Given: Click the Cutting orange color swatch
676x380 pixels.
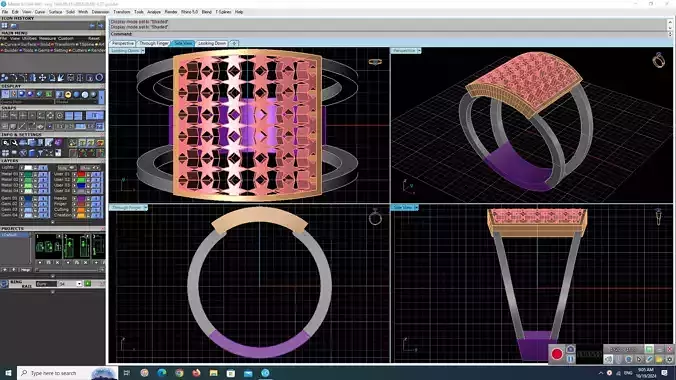Looking at the screenshot, I should pyautogui.click(x=81, y=210).
